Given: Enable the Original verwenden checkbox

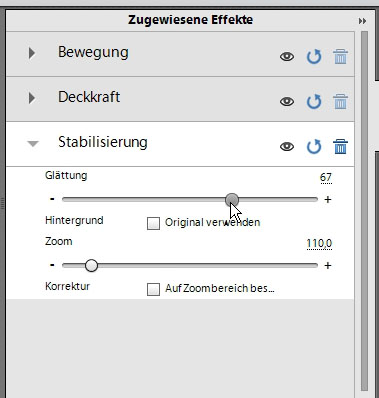Looking at the screenshot, I should [x=153, y=223].
